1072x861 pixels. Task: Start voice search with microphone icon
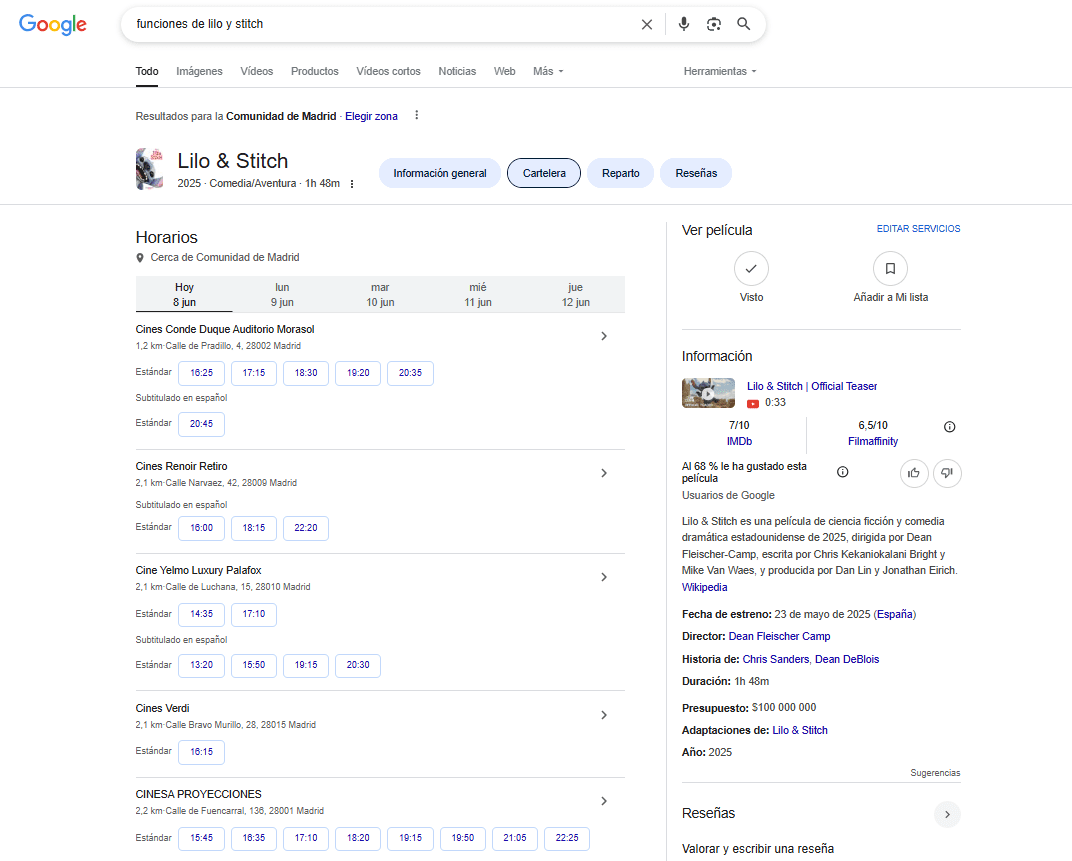point(684,25)
